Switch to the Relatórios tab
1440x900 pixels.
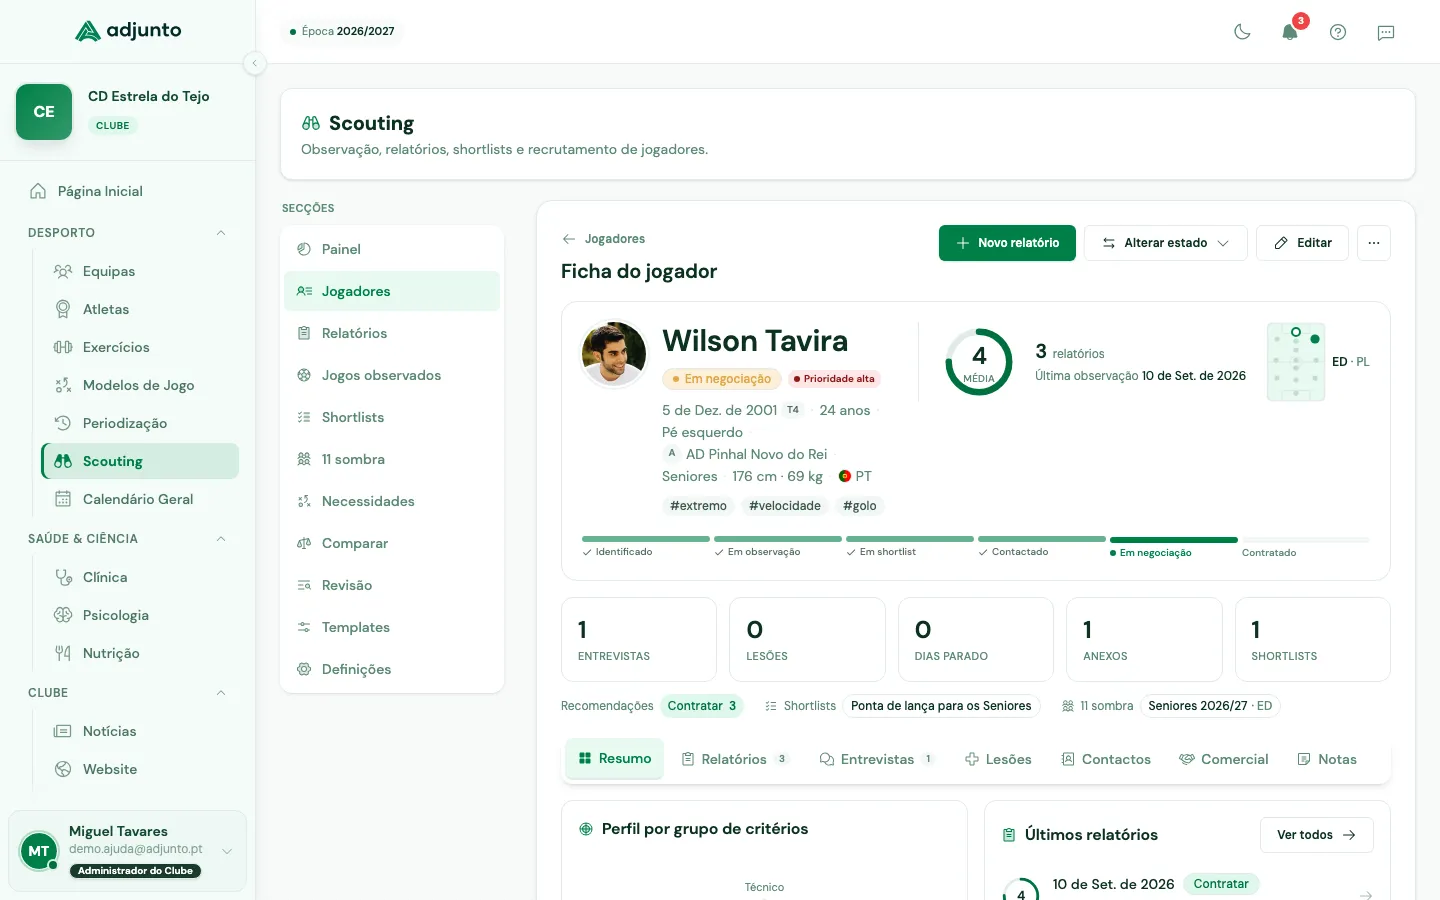click(x=735, y=759)
